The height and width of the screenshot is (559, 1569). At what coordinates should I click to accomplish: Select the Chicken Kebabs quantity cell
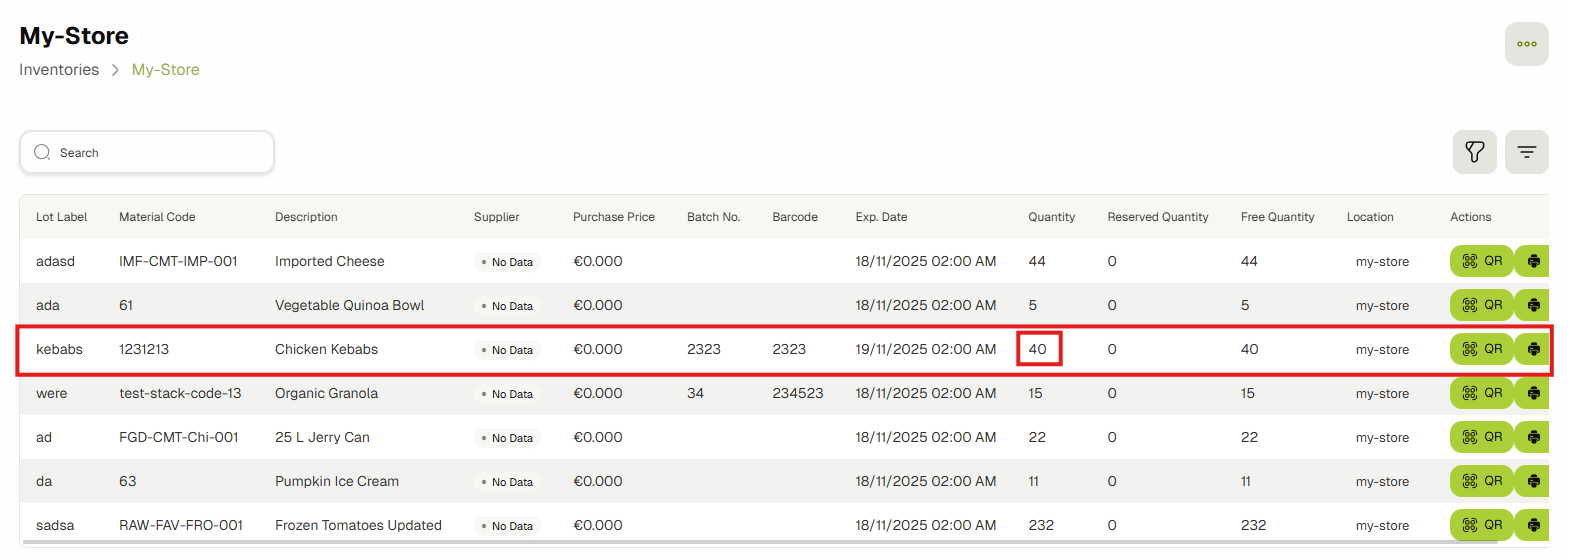[1038, 349]
